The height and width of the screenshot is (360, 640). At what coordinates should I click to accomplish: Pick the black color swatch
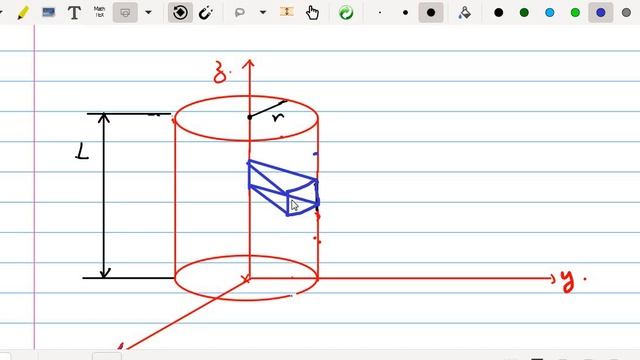tap(498, 13)
